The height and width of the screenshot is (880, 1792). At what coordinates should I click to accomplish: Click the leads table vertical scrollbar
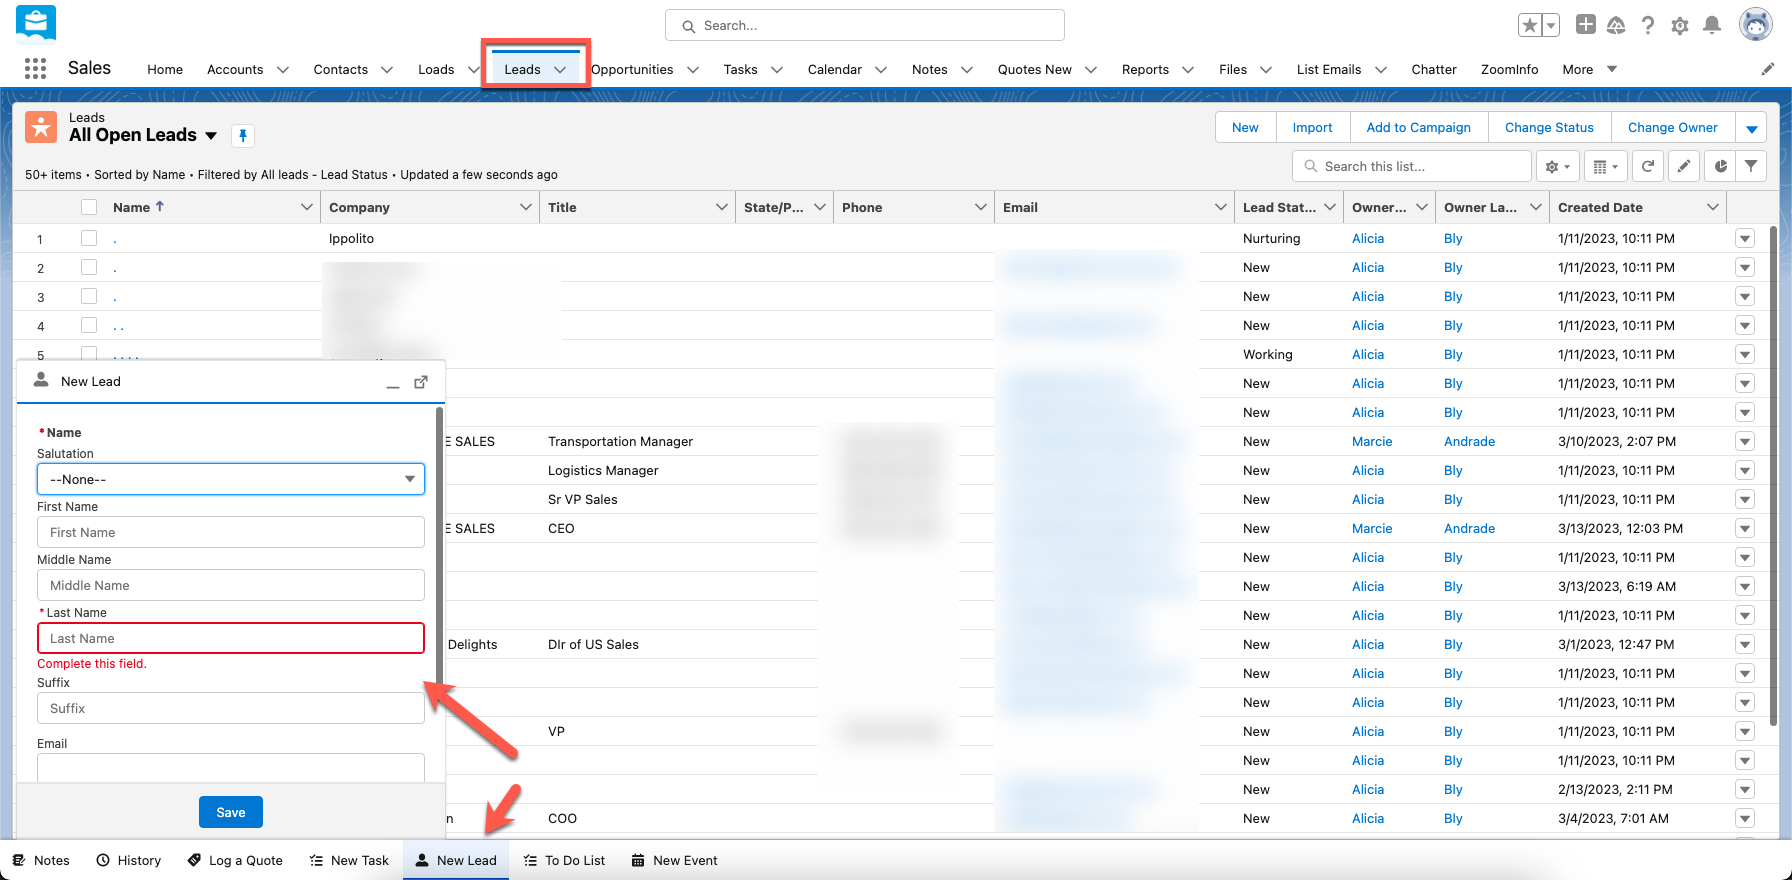1774,475
